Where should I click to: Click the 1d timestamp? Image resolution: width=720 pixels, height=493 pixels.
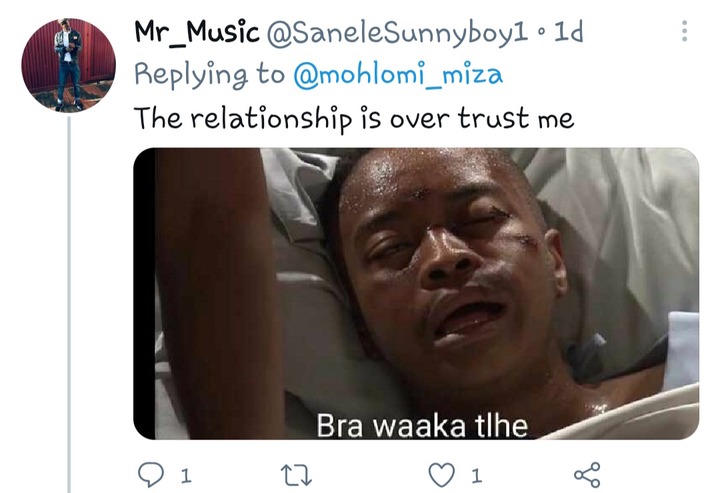pyautogui.click(x=568, y=32)
